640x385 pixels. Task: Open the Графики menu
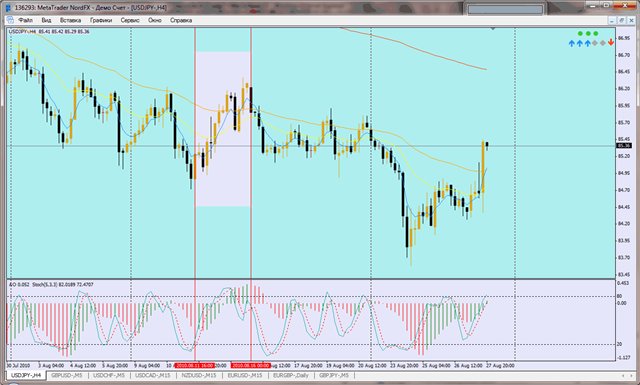pos(101,20)
